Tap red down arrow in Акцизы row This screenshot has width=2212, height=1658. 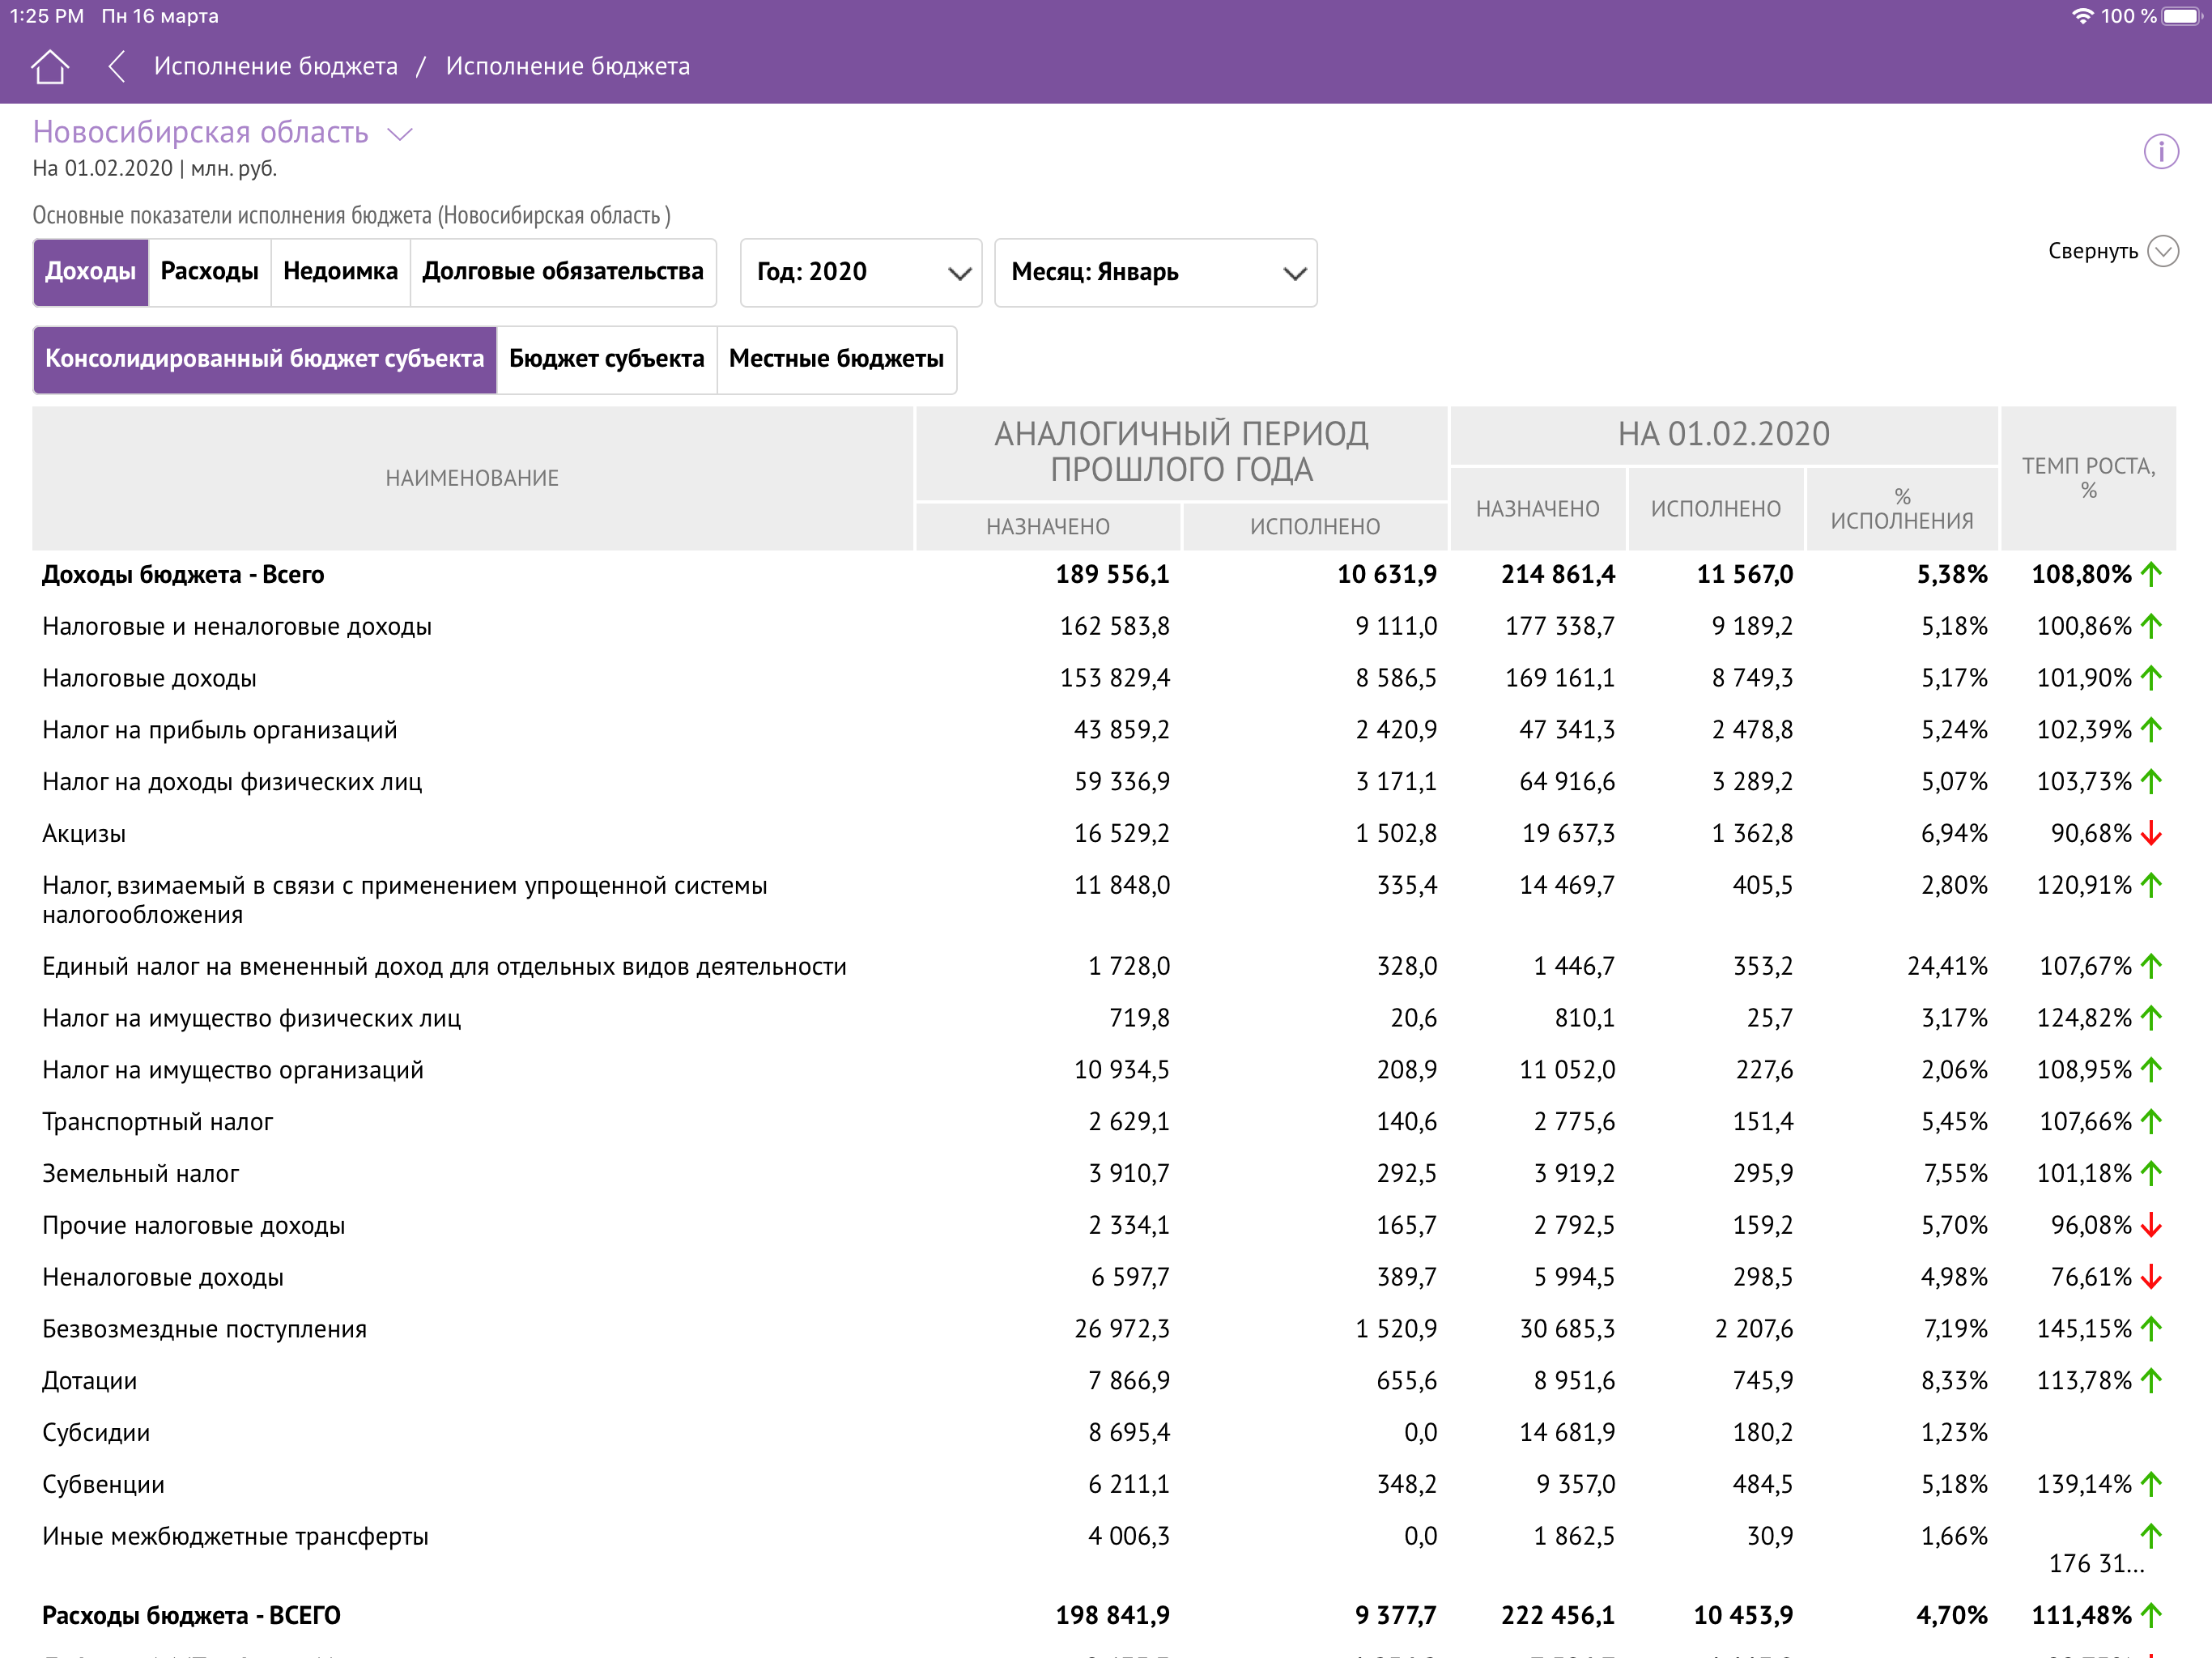coord(2151,834)
